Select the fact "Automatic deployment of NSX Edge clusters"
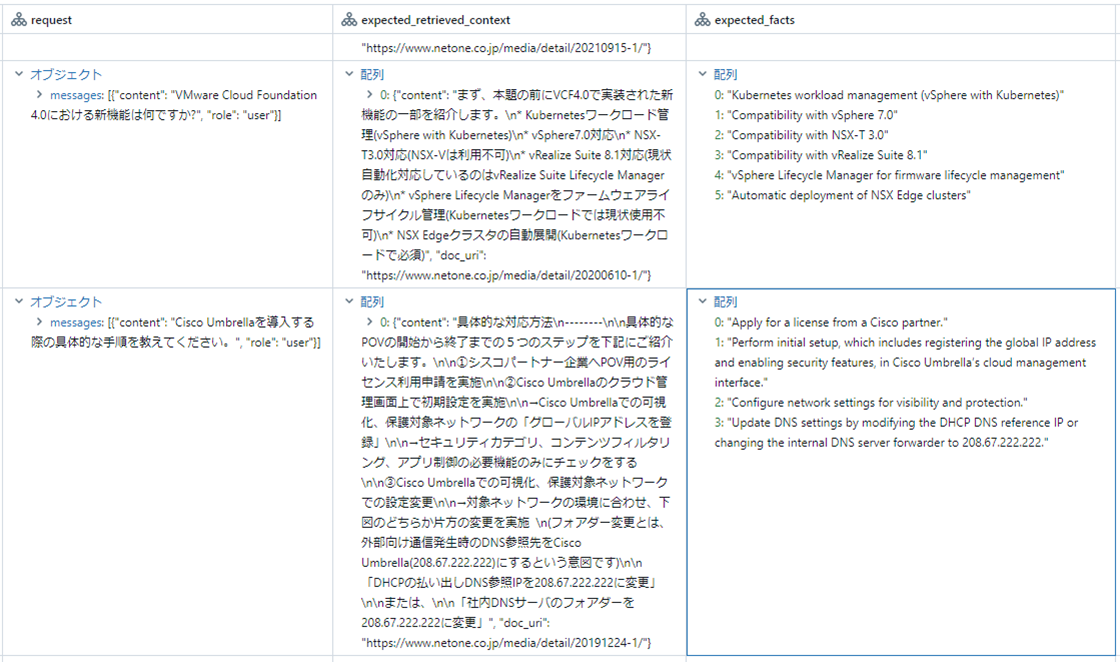1120x662 pixels. (x=849, y=195)
